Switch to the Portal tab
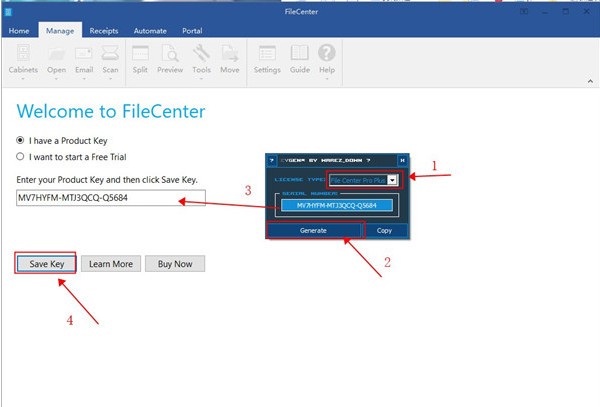 [x=192, y=31]
